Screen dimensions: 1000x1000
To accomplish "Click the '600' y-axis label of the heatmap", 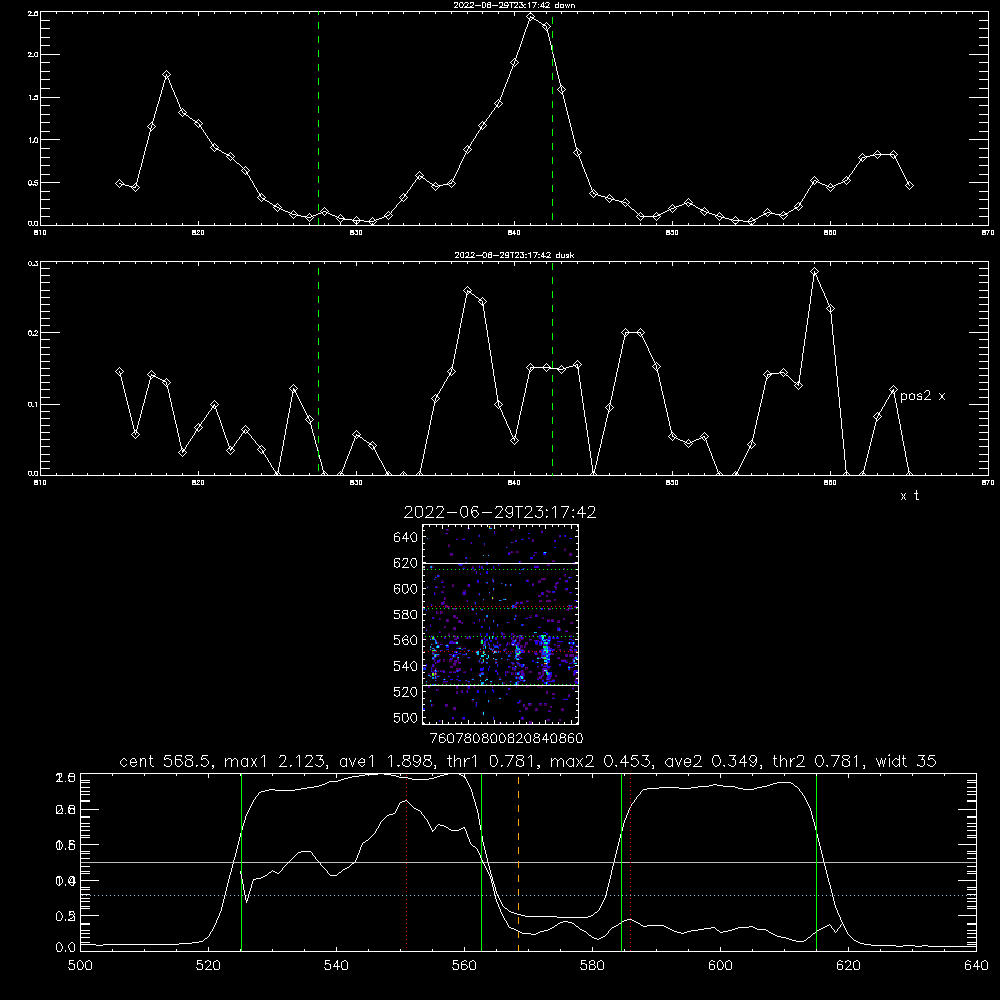I will 406,589.
